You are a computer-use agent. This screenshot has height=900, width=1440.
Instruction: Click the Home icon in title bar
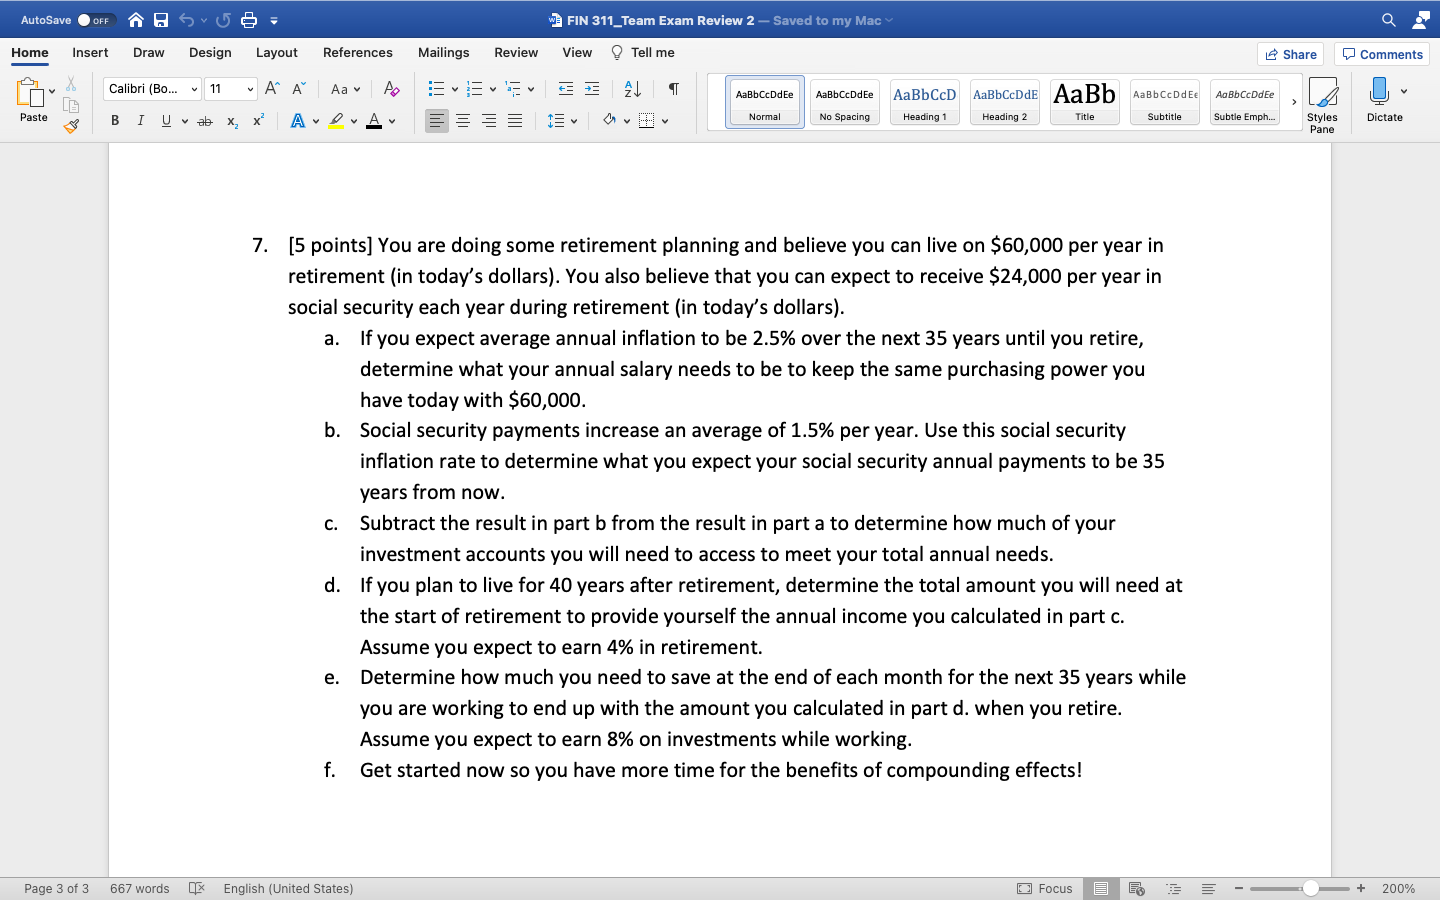pos(136,20)
